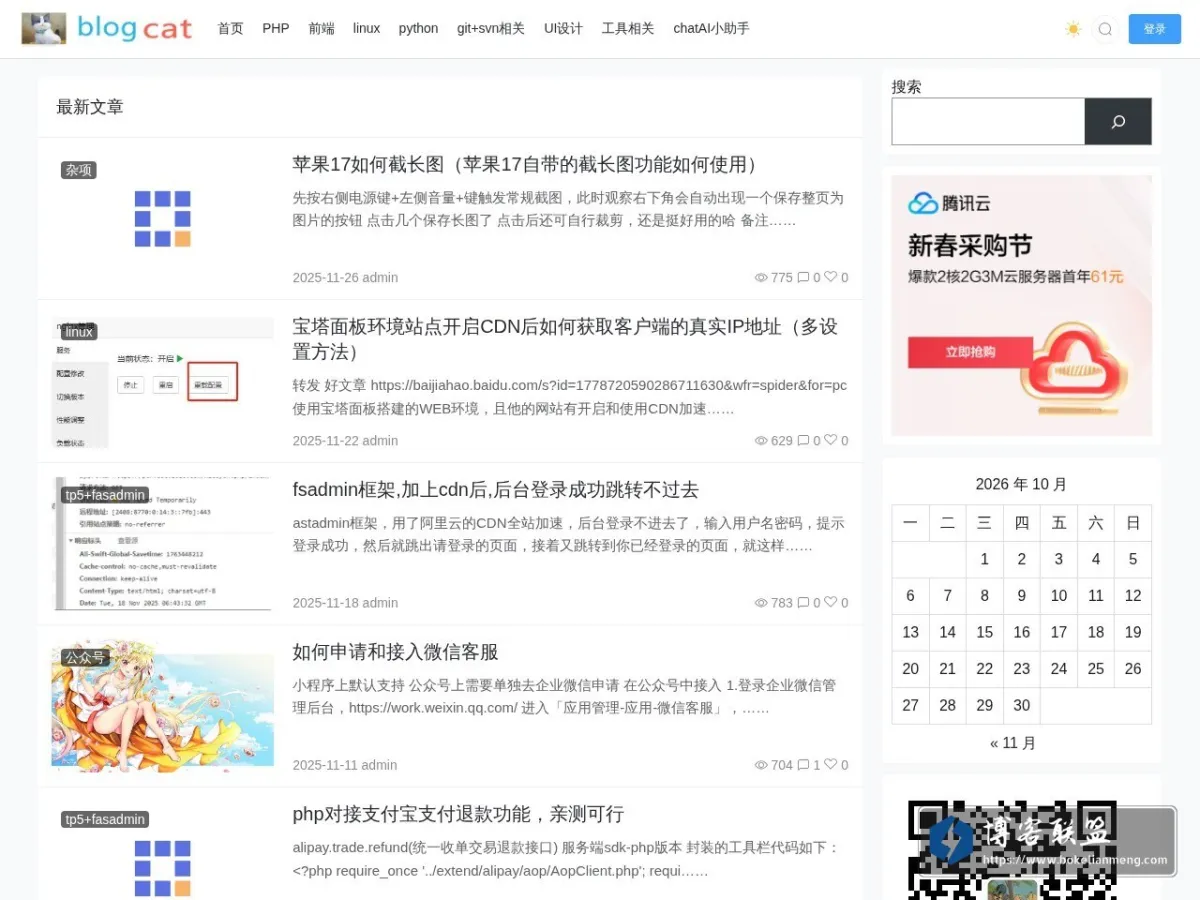Screen dimensions: 1200x900
Task: Click the comment icon on the 微信客服 article
Action: pos(803,765)
